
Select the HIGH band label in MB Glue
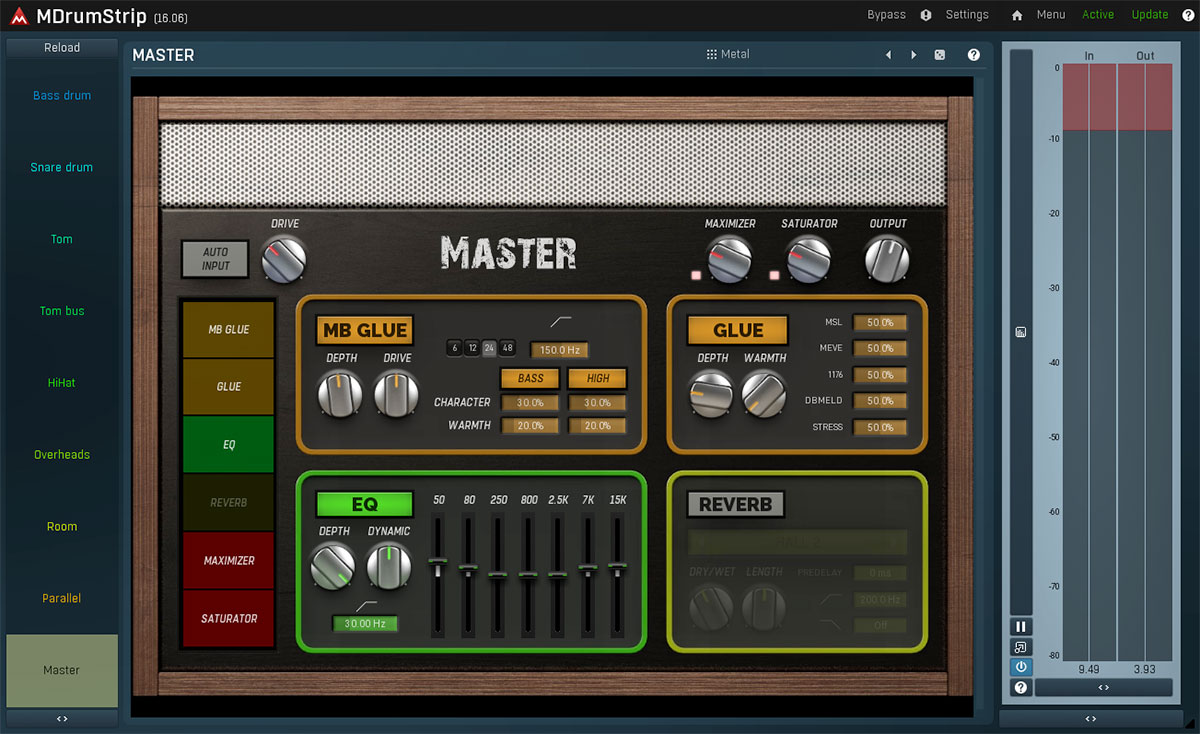(x=598, y=378)
